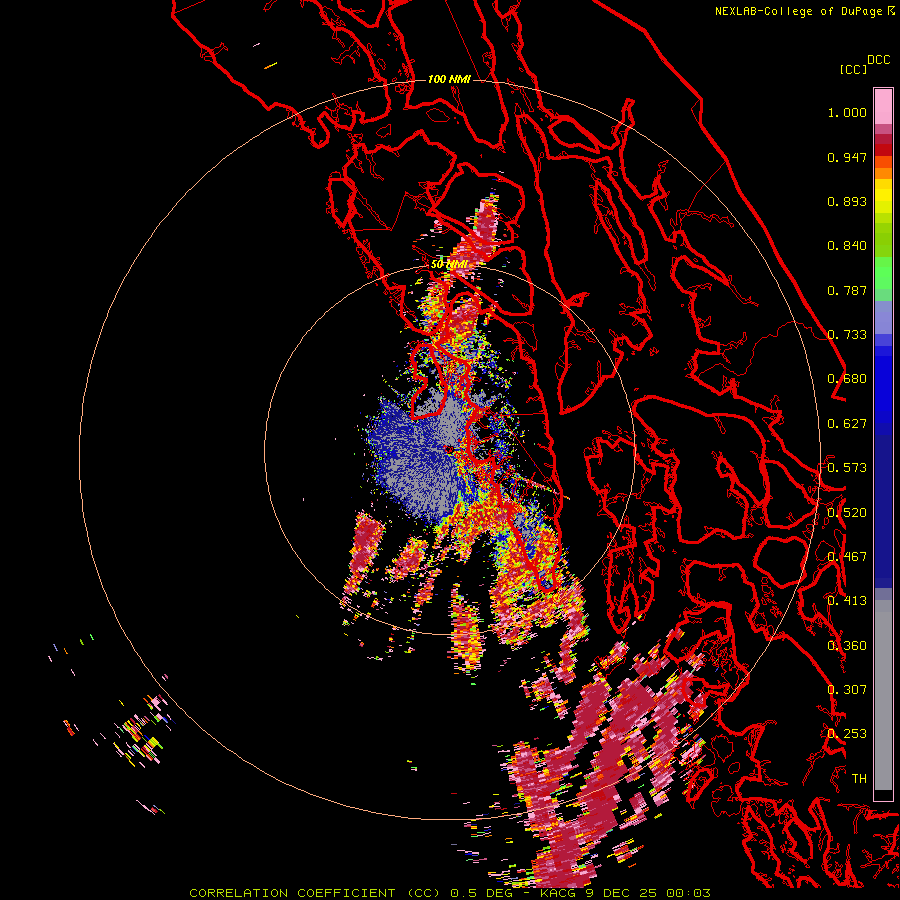
Task: Click the radar site marker at the ring center
Action: click(x=449, y=449)
